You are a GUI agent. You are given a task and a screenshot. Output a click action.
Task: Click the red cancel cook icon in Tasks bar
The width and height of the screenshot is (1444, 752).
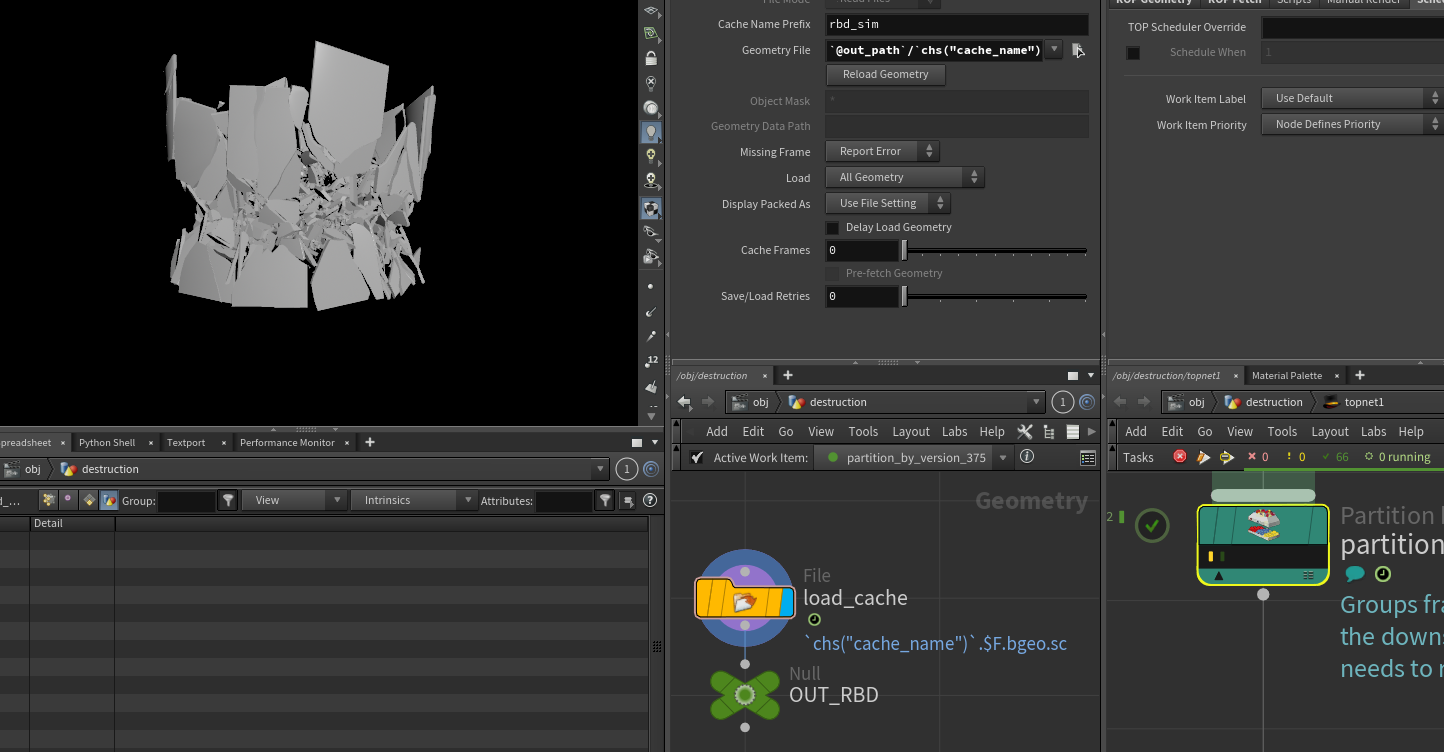(x=1180, y=457)
